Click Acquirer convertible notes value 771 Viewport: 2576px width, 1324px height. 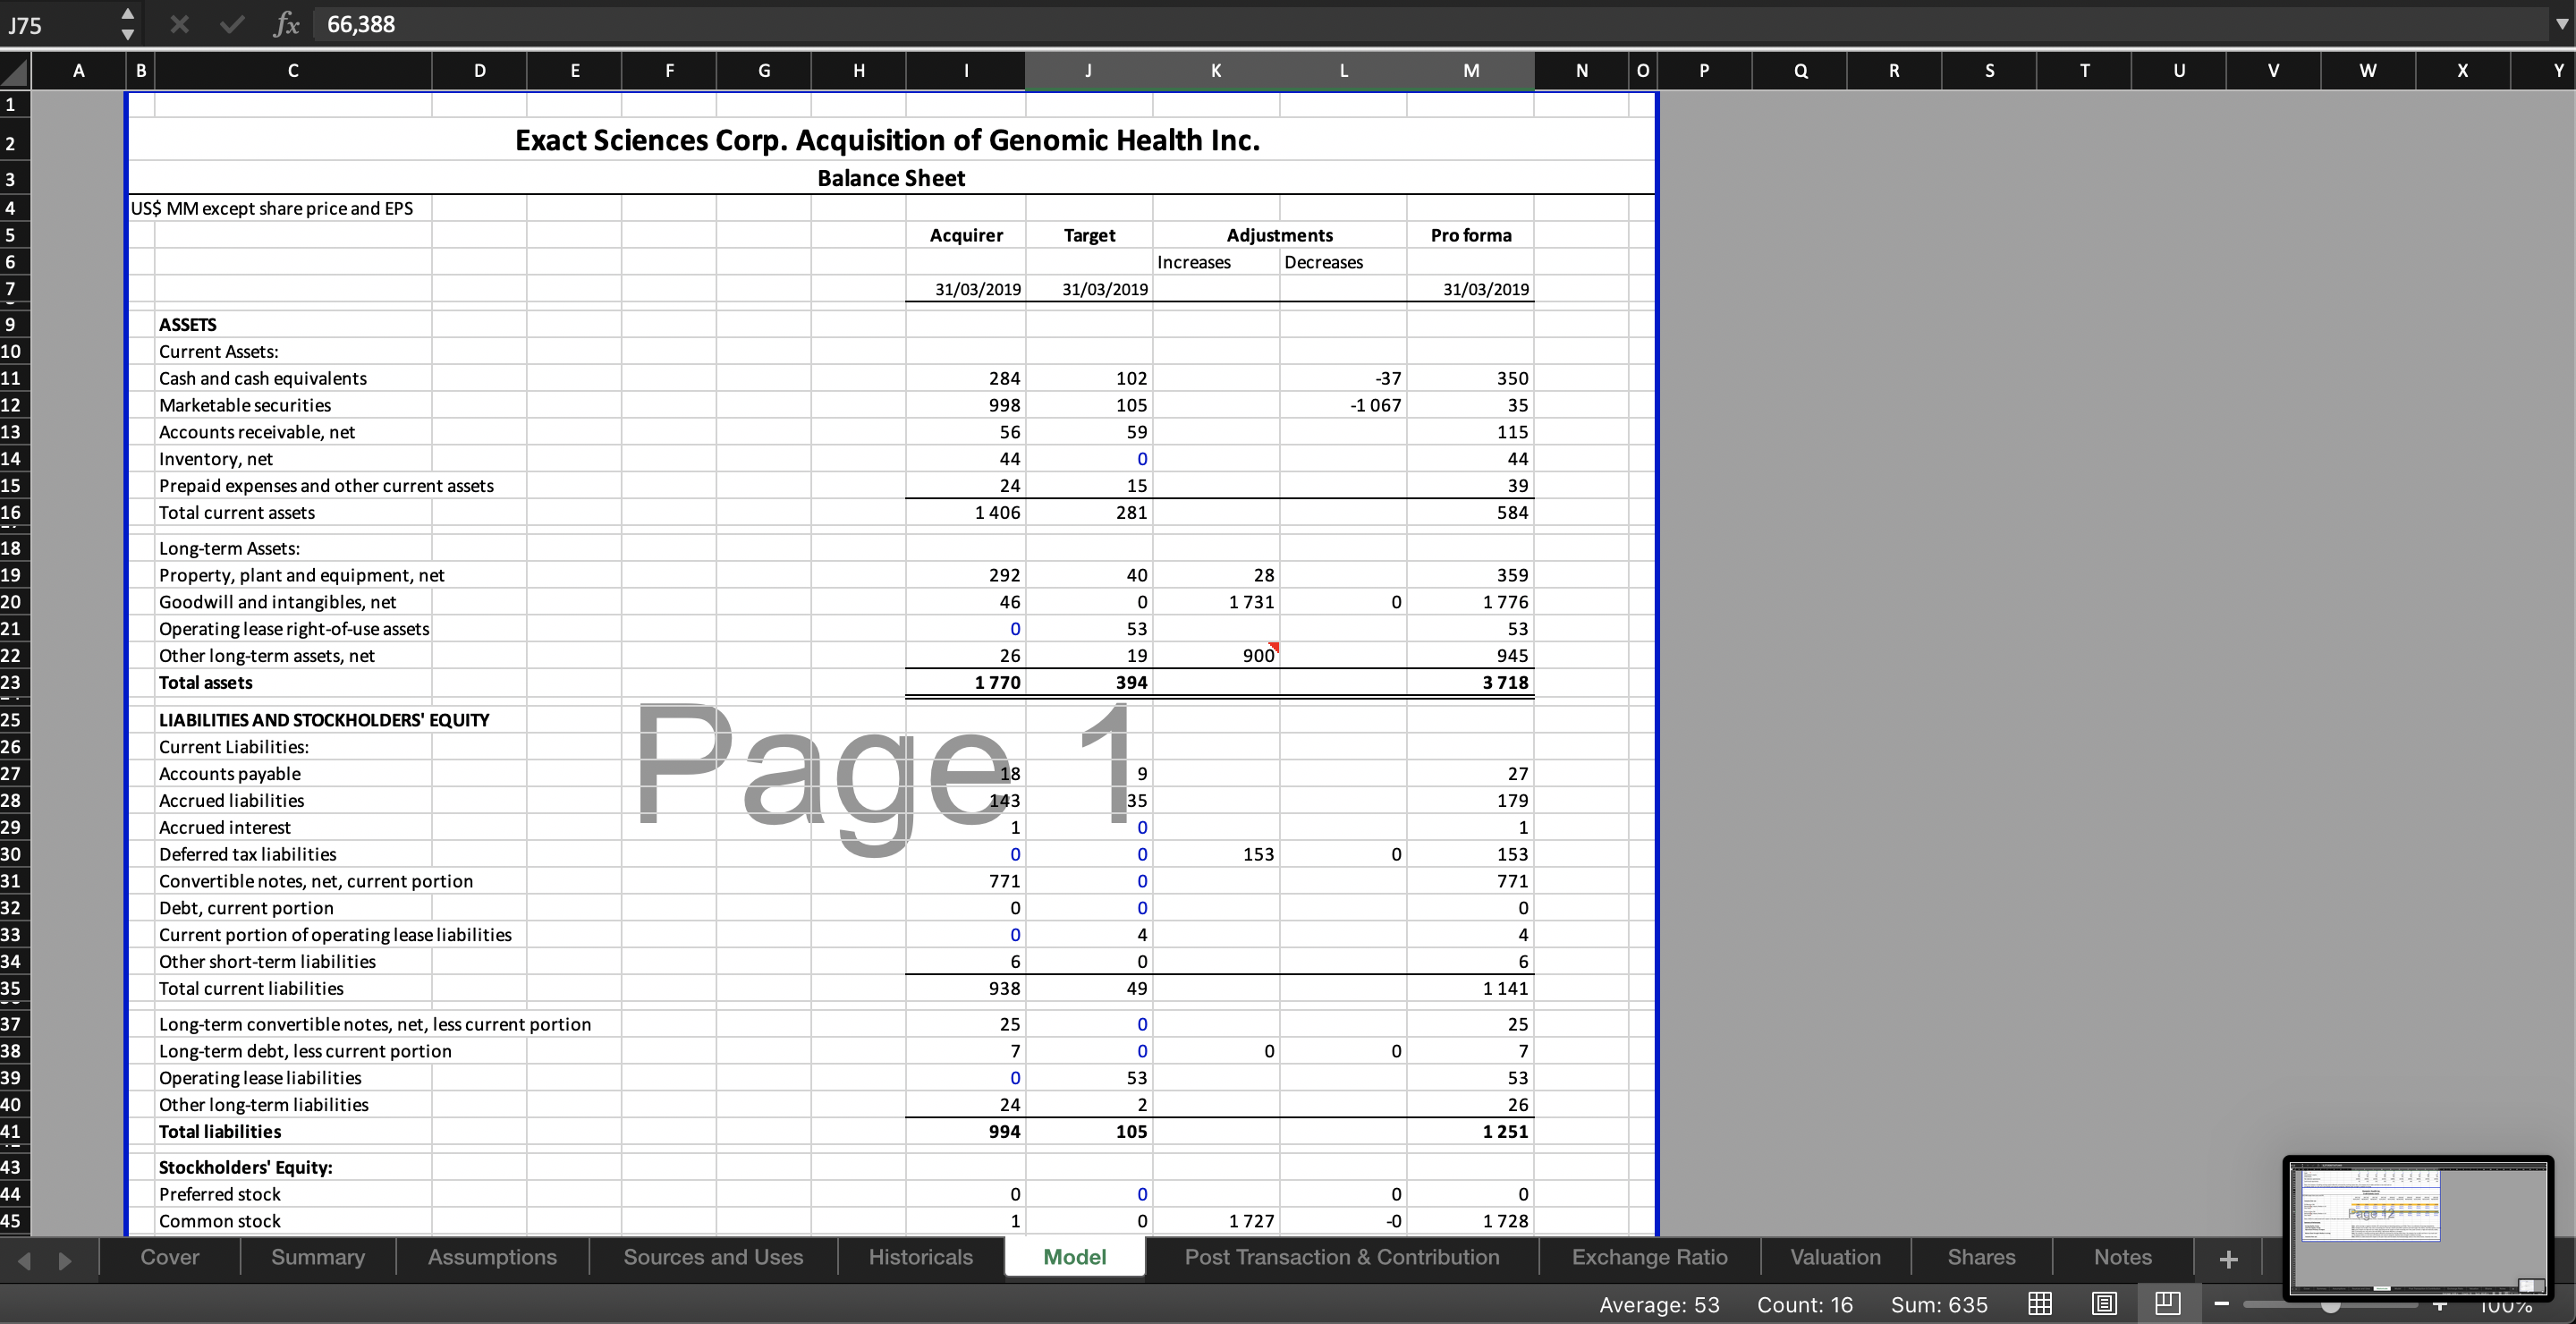1004,881
